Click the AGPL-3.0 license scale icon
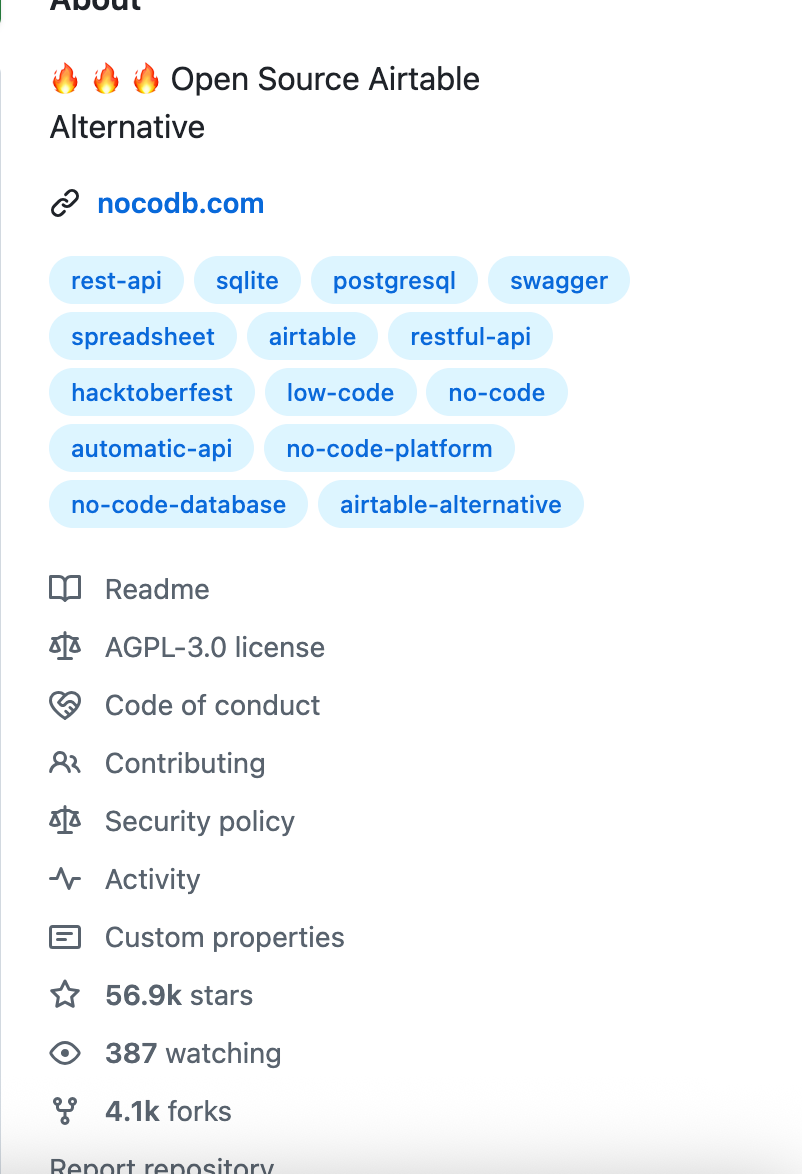 pyautogui.click(x=65, y=647)
